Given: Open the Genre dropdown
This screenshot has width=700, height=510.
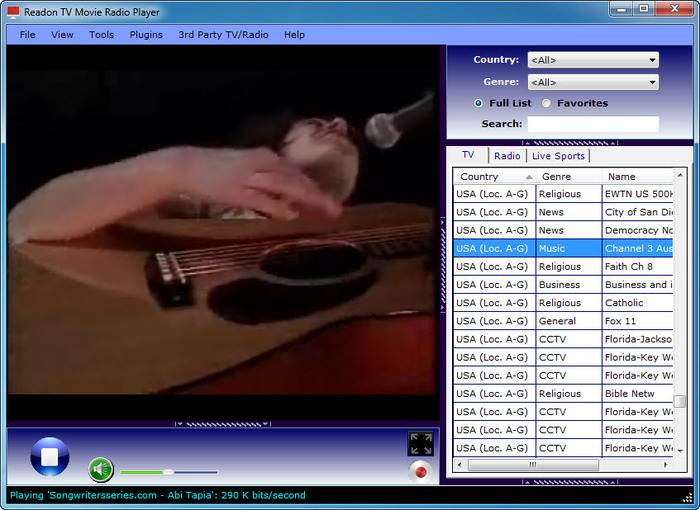Looking at the screenshot, I should [592, 82].
